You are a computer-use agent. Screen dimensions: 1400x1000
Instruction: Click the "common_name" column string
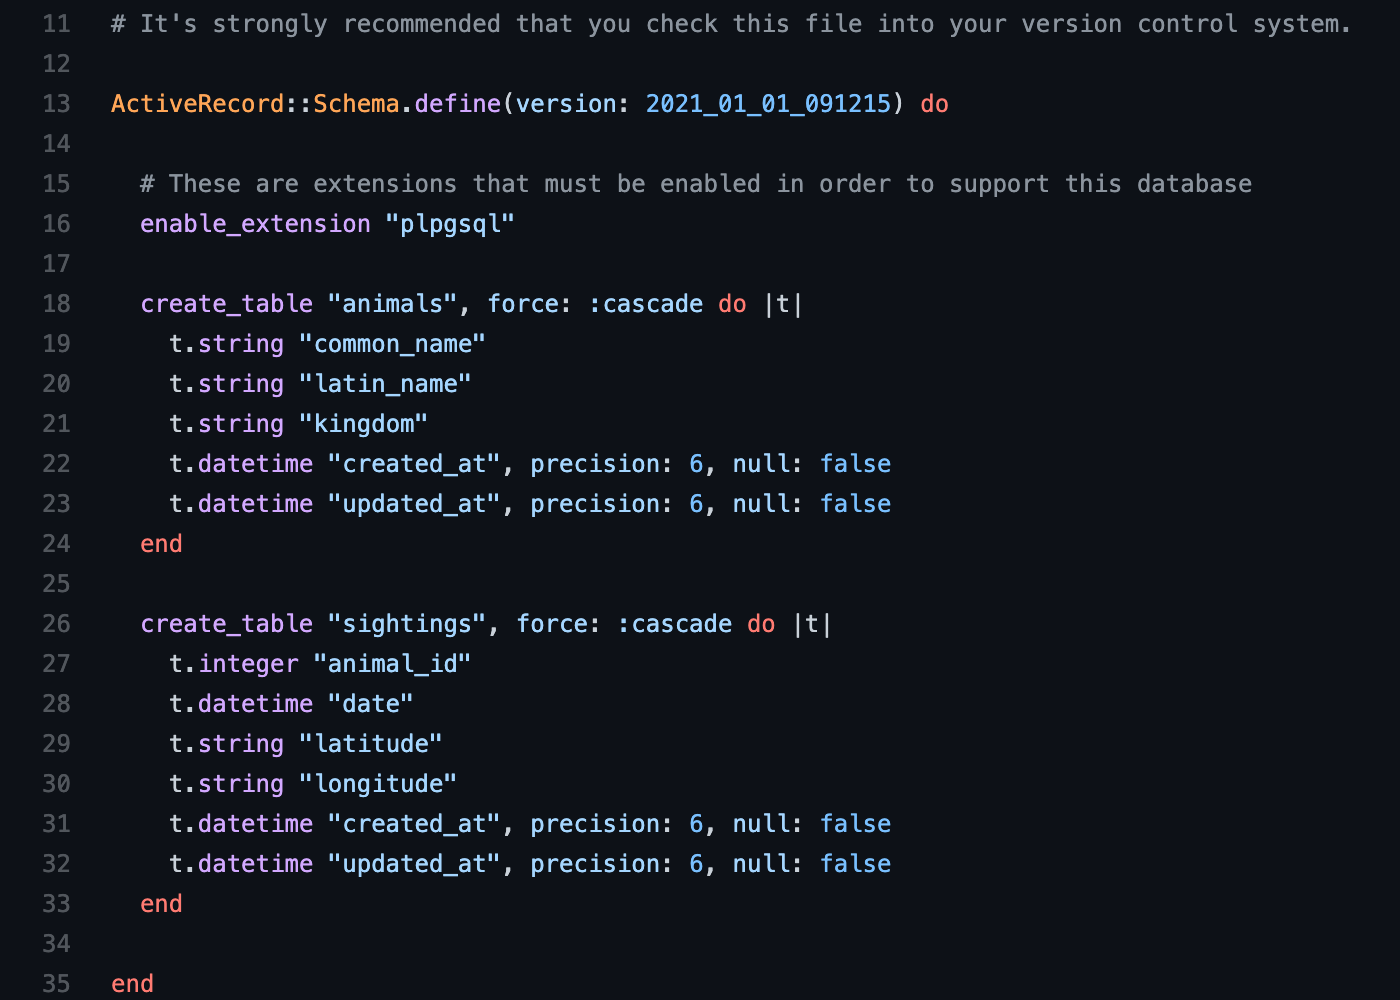[x=392, y=344]
